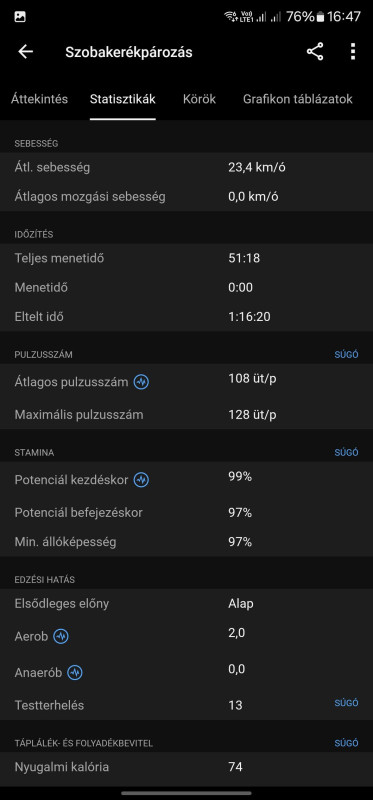The height and width of the screenshot is (800, 373).
Task: Open SÚGÓ help for Pulzusszám
Action: 346,355
